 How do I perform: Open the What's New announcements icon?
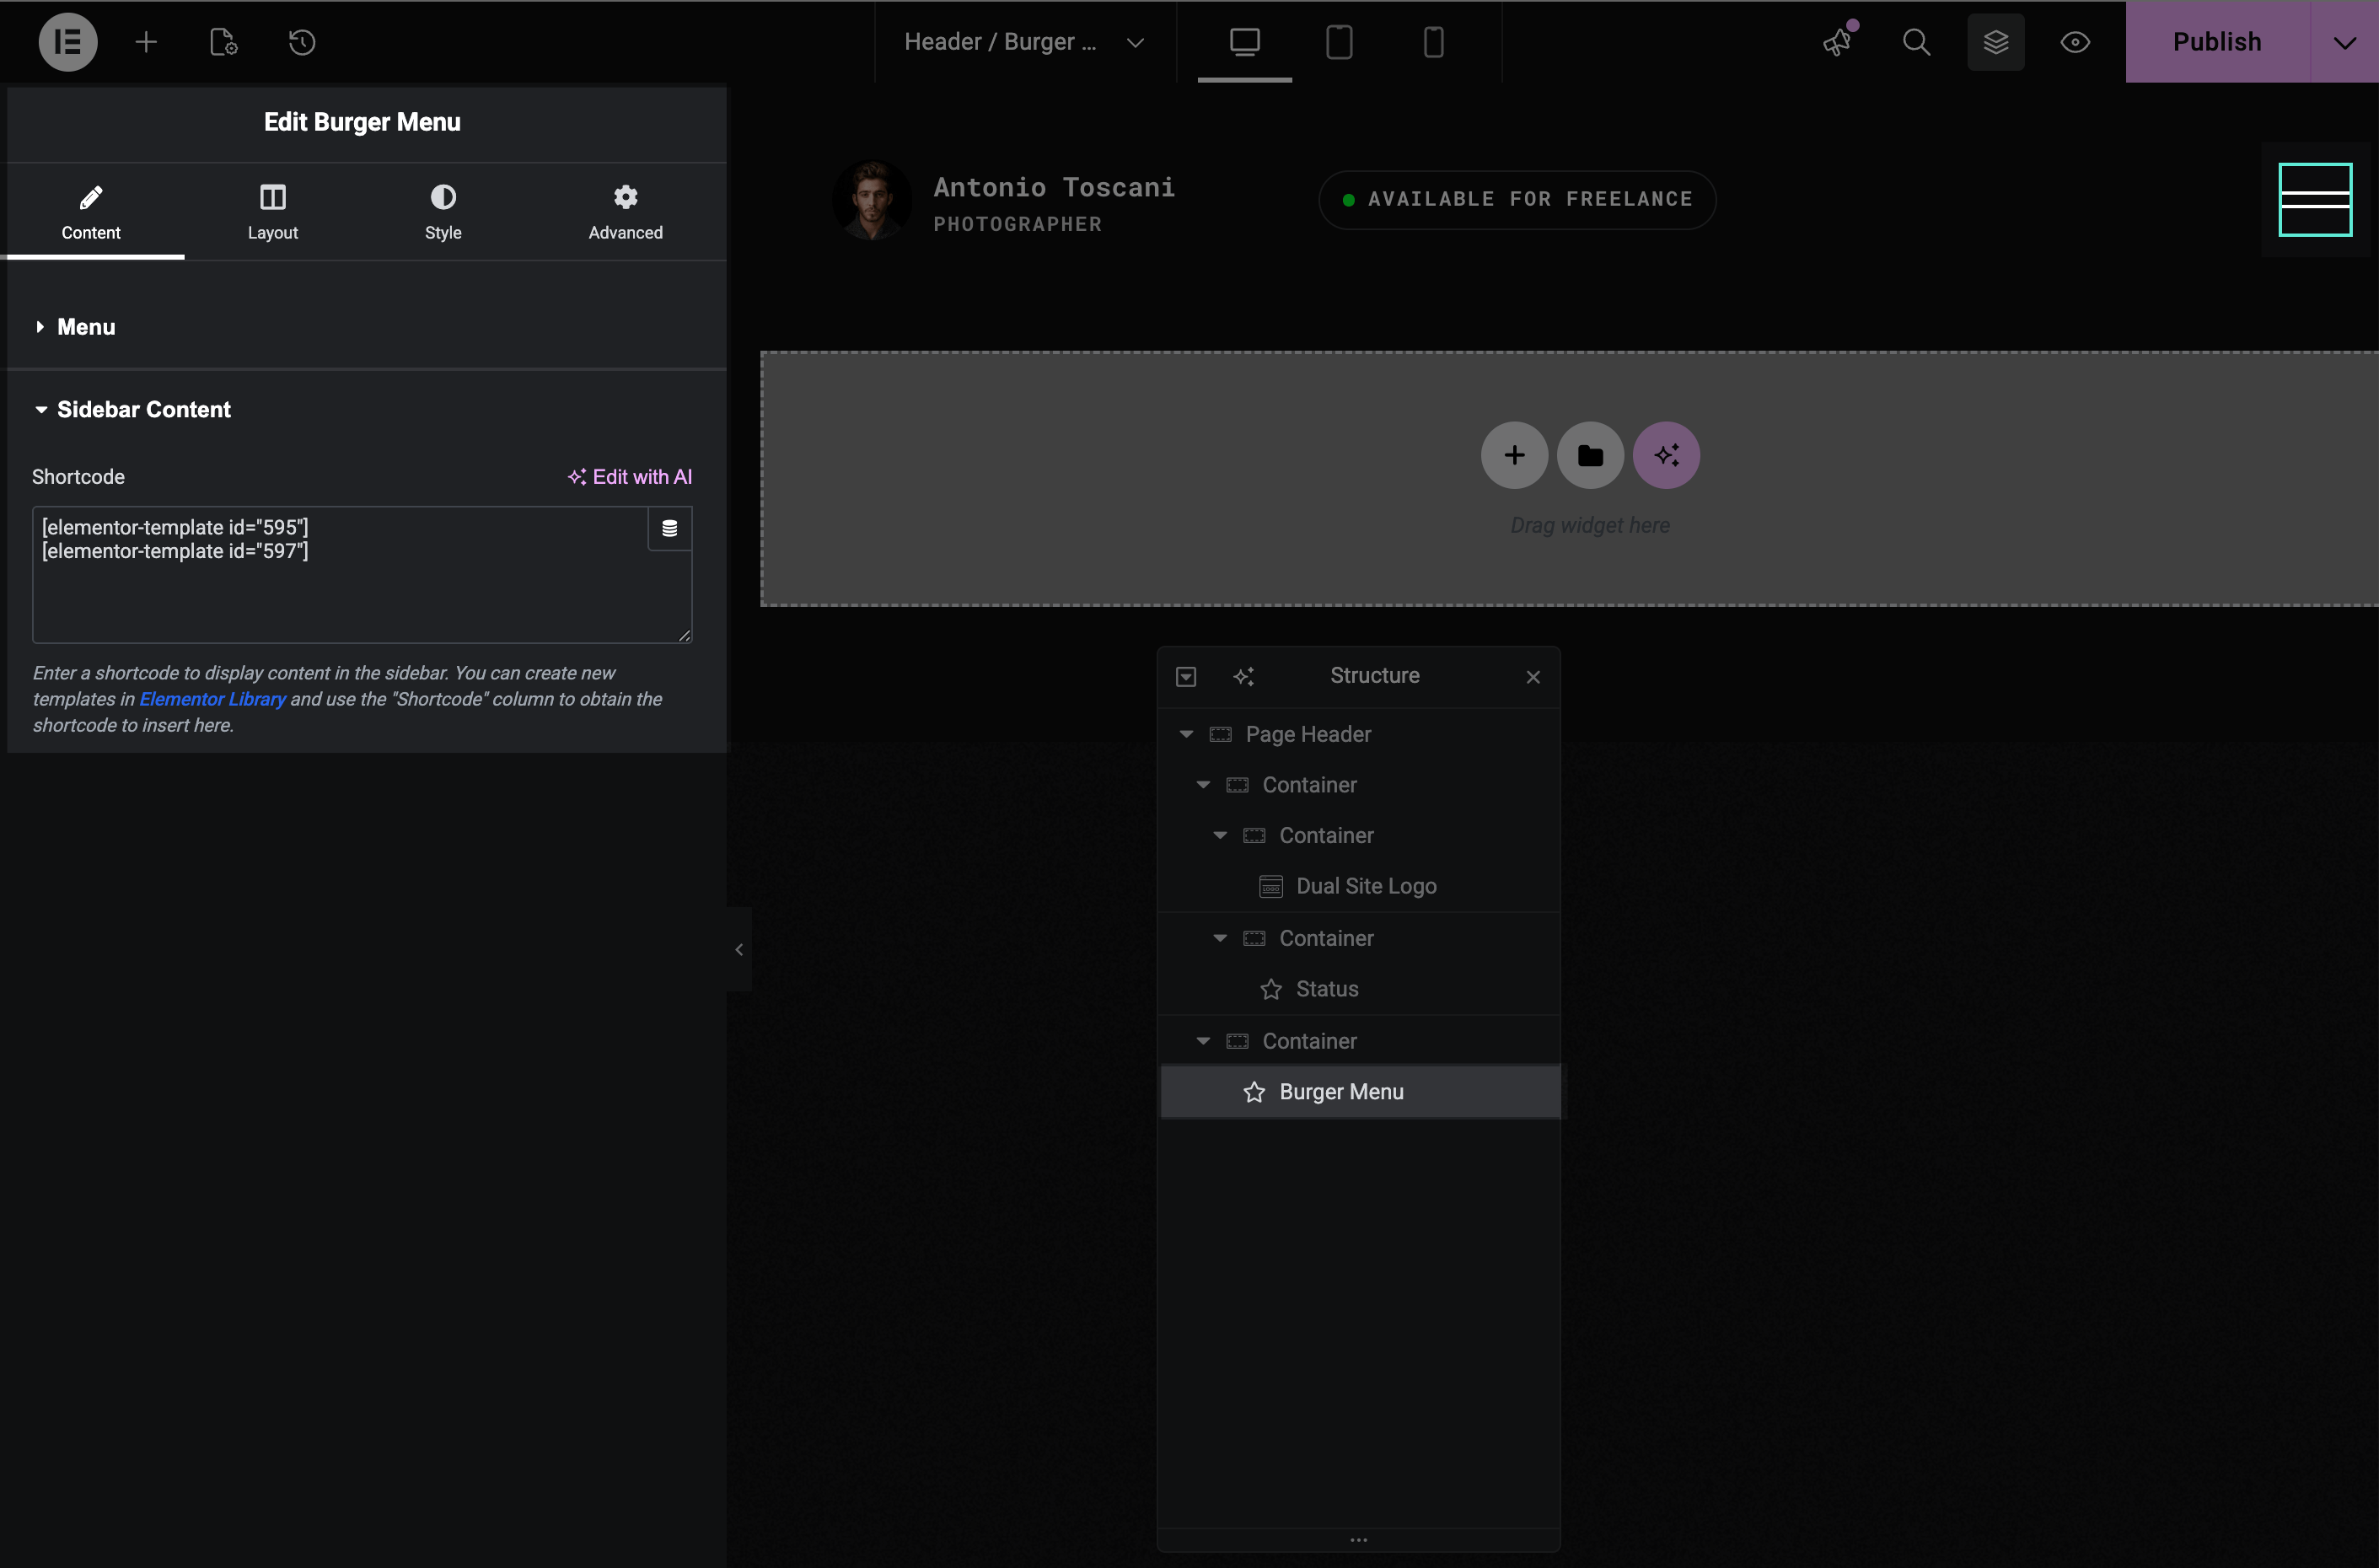tap(1837, 42)
